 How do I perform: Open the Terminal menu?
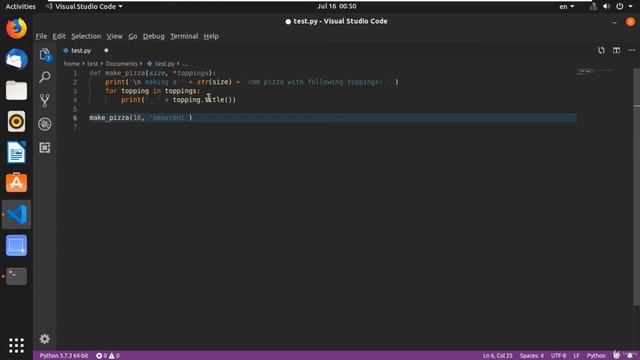(x=184, y=36)
